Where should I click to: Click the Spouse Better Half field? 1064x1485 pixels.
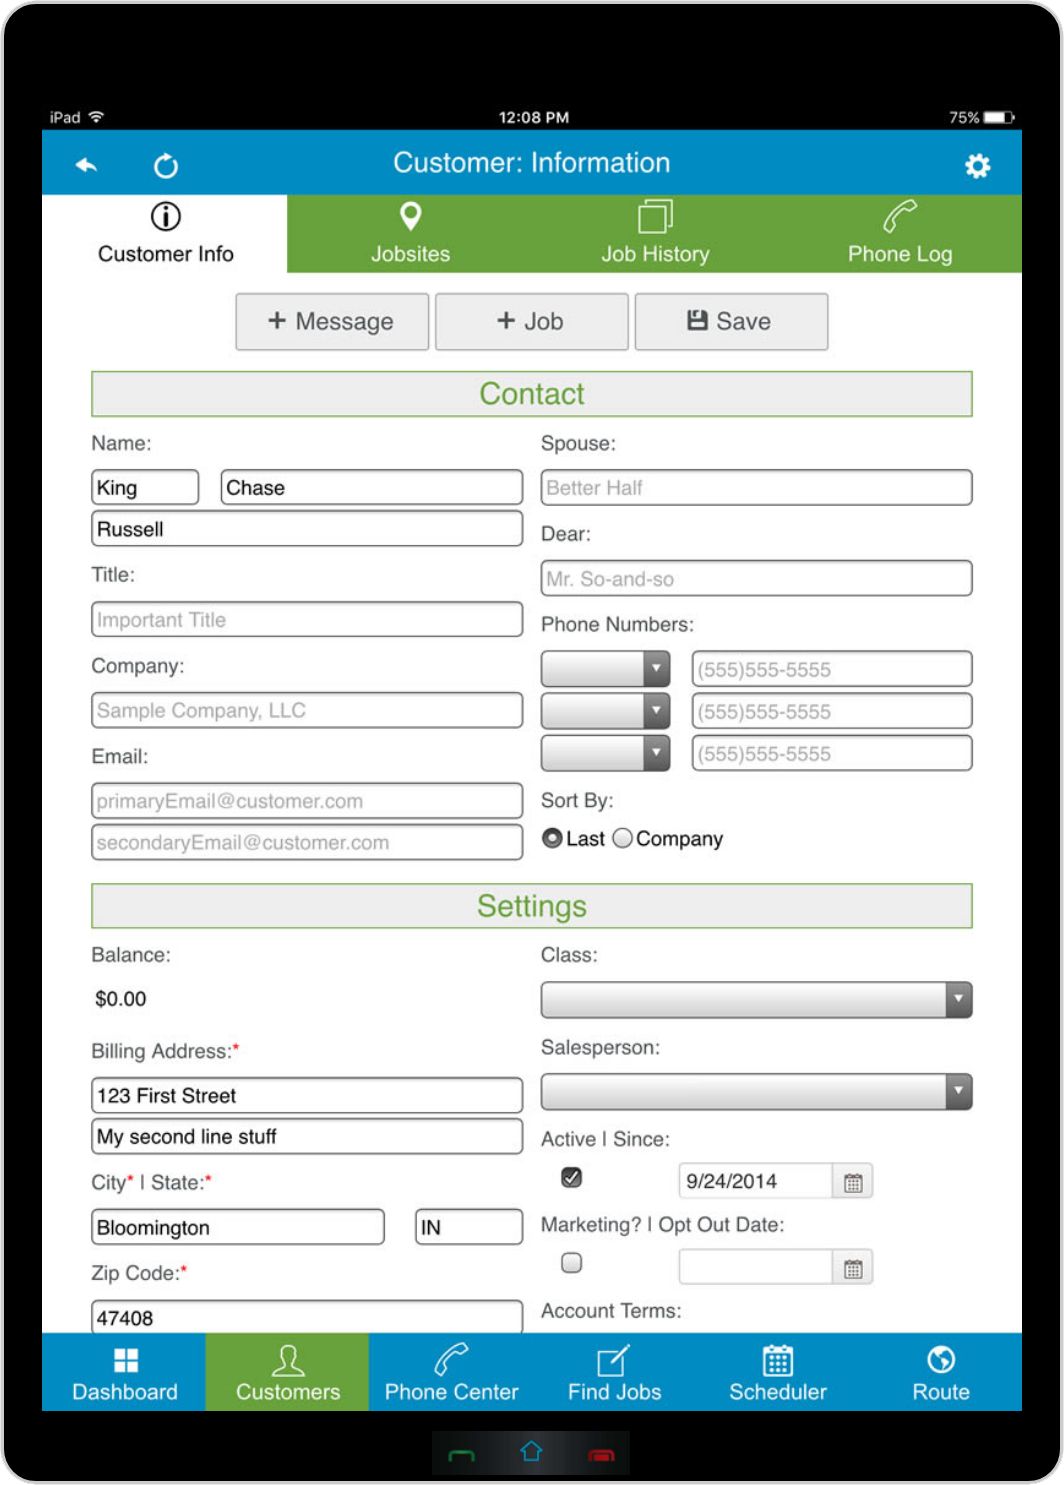pyautogui.click(x=756, y=487)
